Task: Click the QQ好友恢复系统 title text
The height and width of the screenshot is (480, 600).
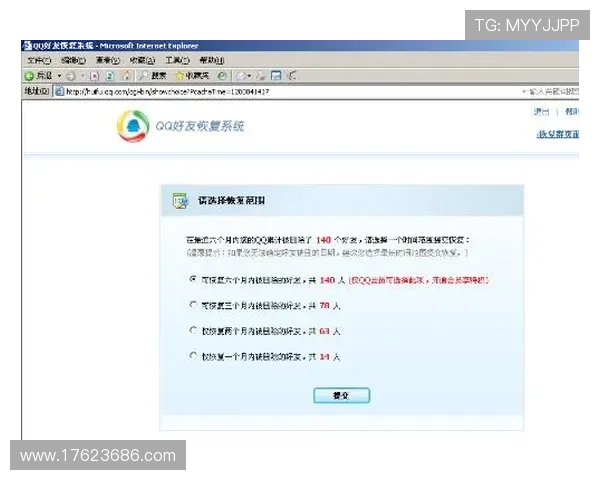Action: click(199, 126)
